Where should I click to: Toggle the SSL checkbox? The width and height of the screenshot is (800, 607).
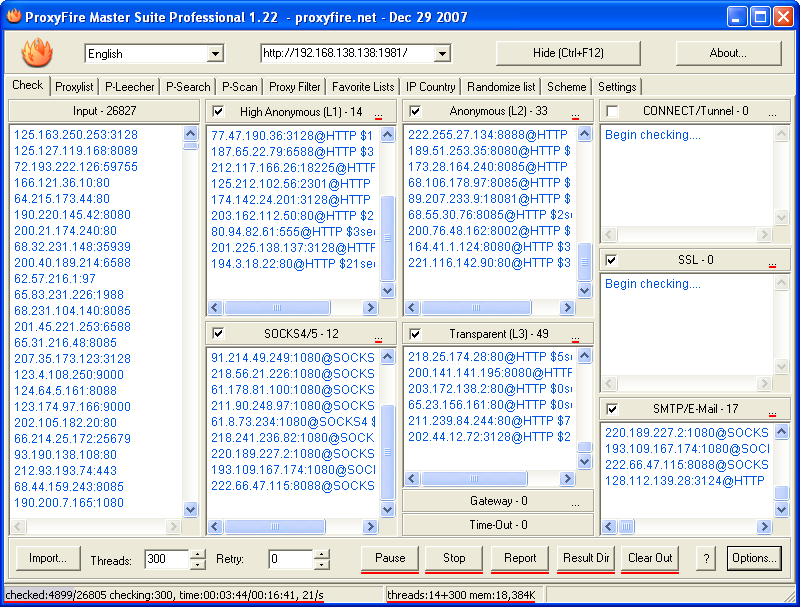click(x=612, y=260)
